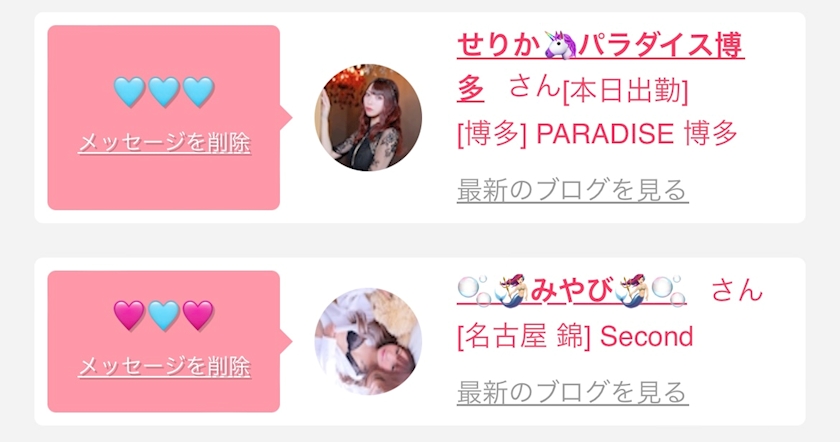Click the bubbles emoji ending みやび's name
This screenshot has width=840, height=442.
[x=670, y=290]
